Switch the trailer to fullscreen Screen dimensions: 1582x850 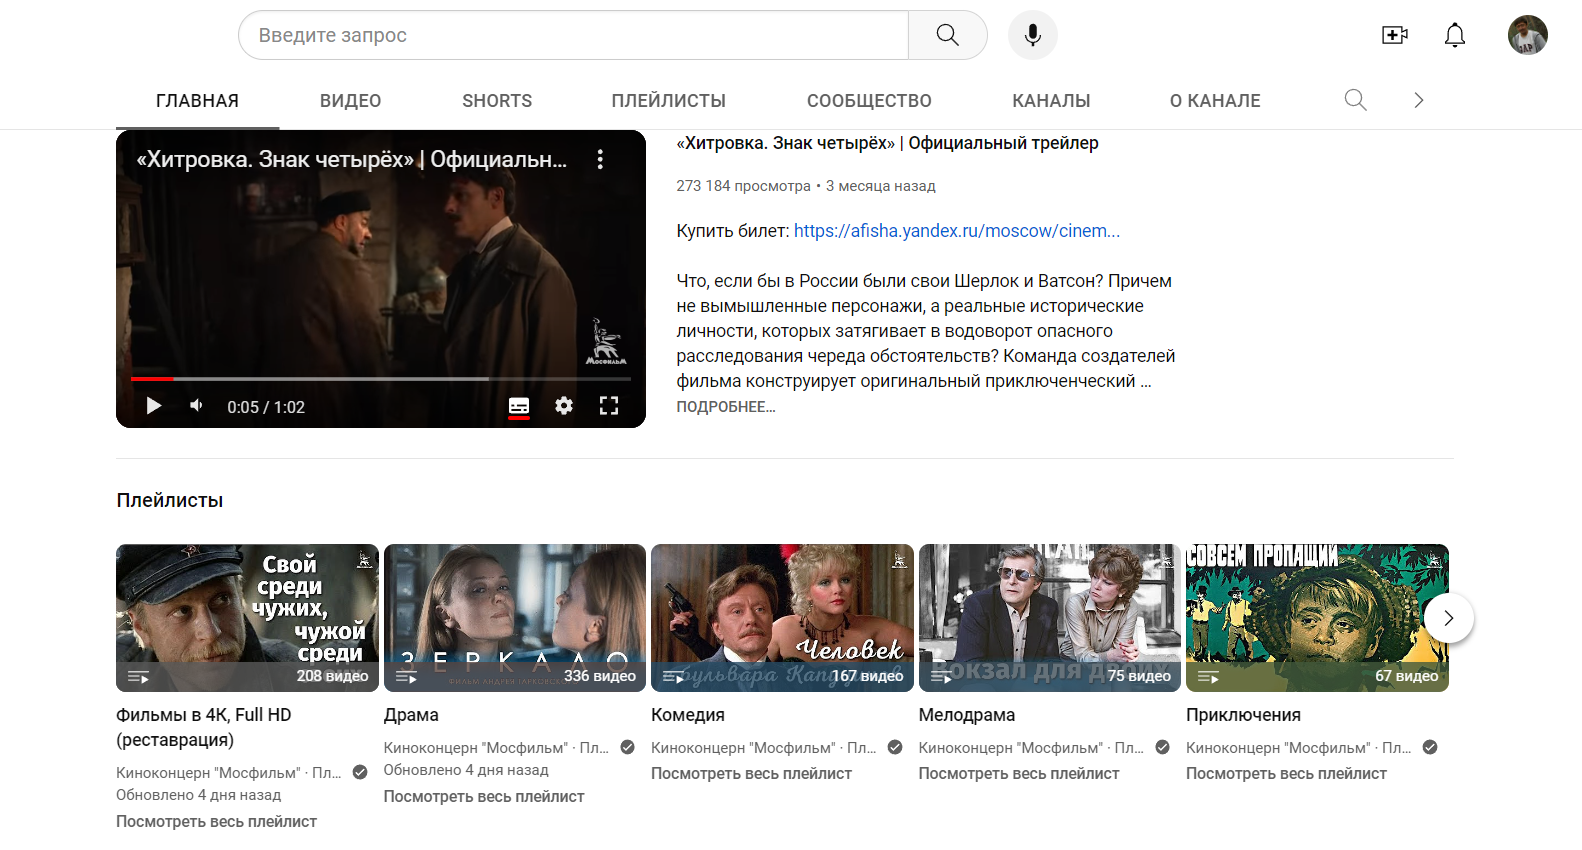click(609, 406)
